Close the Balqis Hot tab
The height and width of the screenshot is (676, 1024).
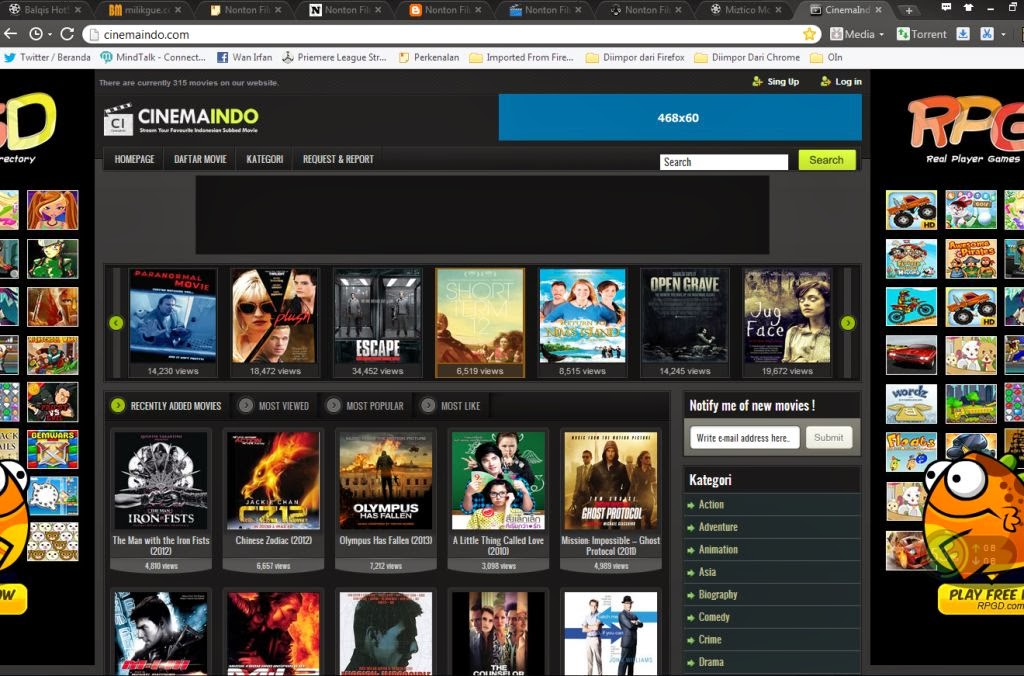pos(78,10)
